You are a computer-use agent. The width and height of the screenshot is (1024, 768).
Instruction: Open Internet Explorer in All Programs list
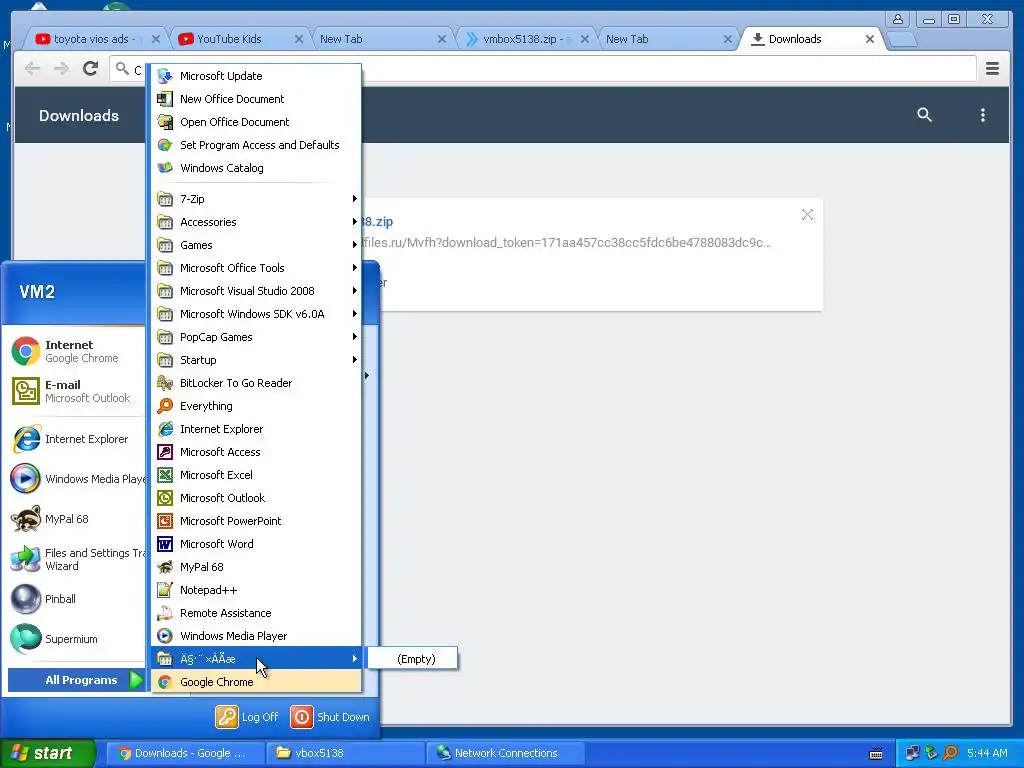coord(256,429)
